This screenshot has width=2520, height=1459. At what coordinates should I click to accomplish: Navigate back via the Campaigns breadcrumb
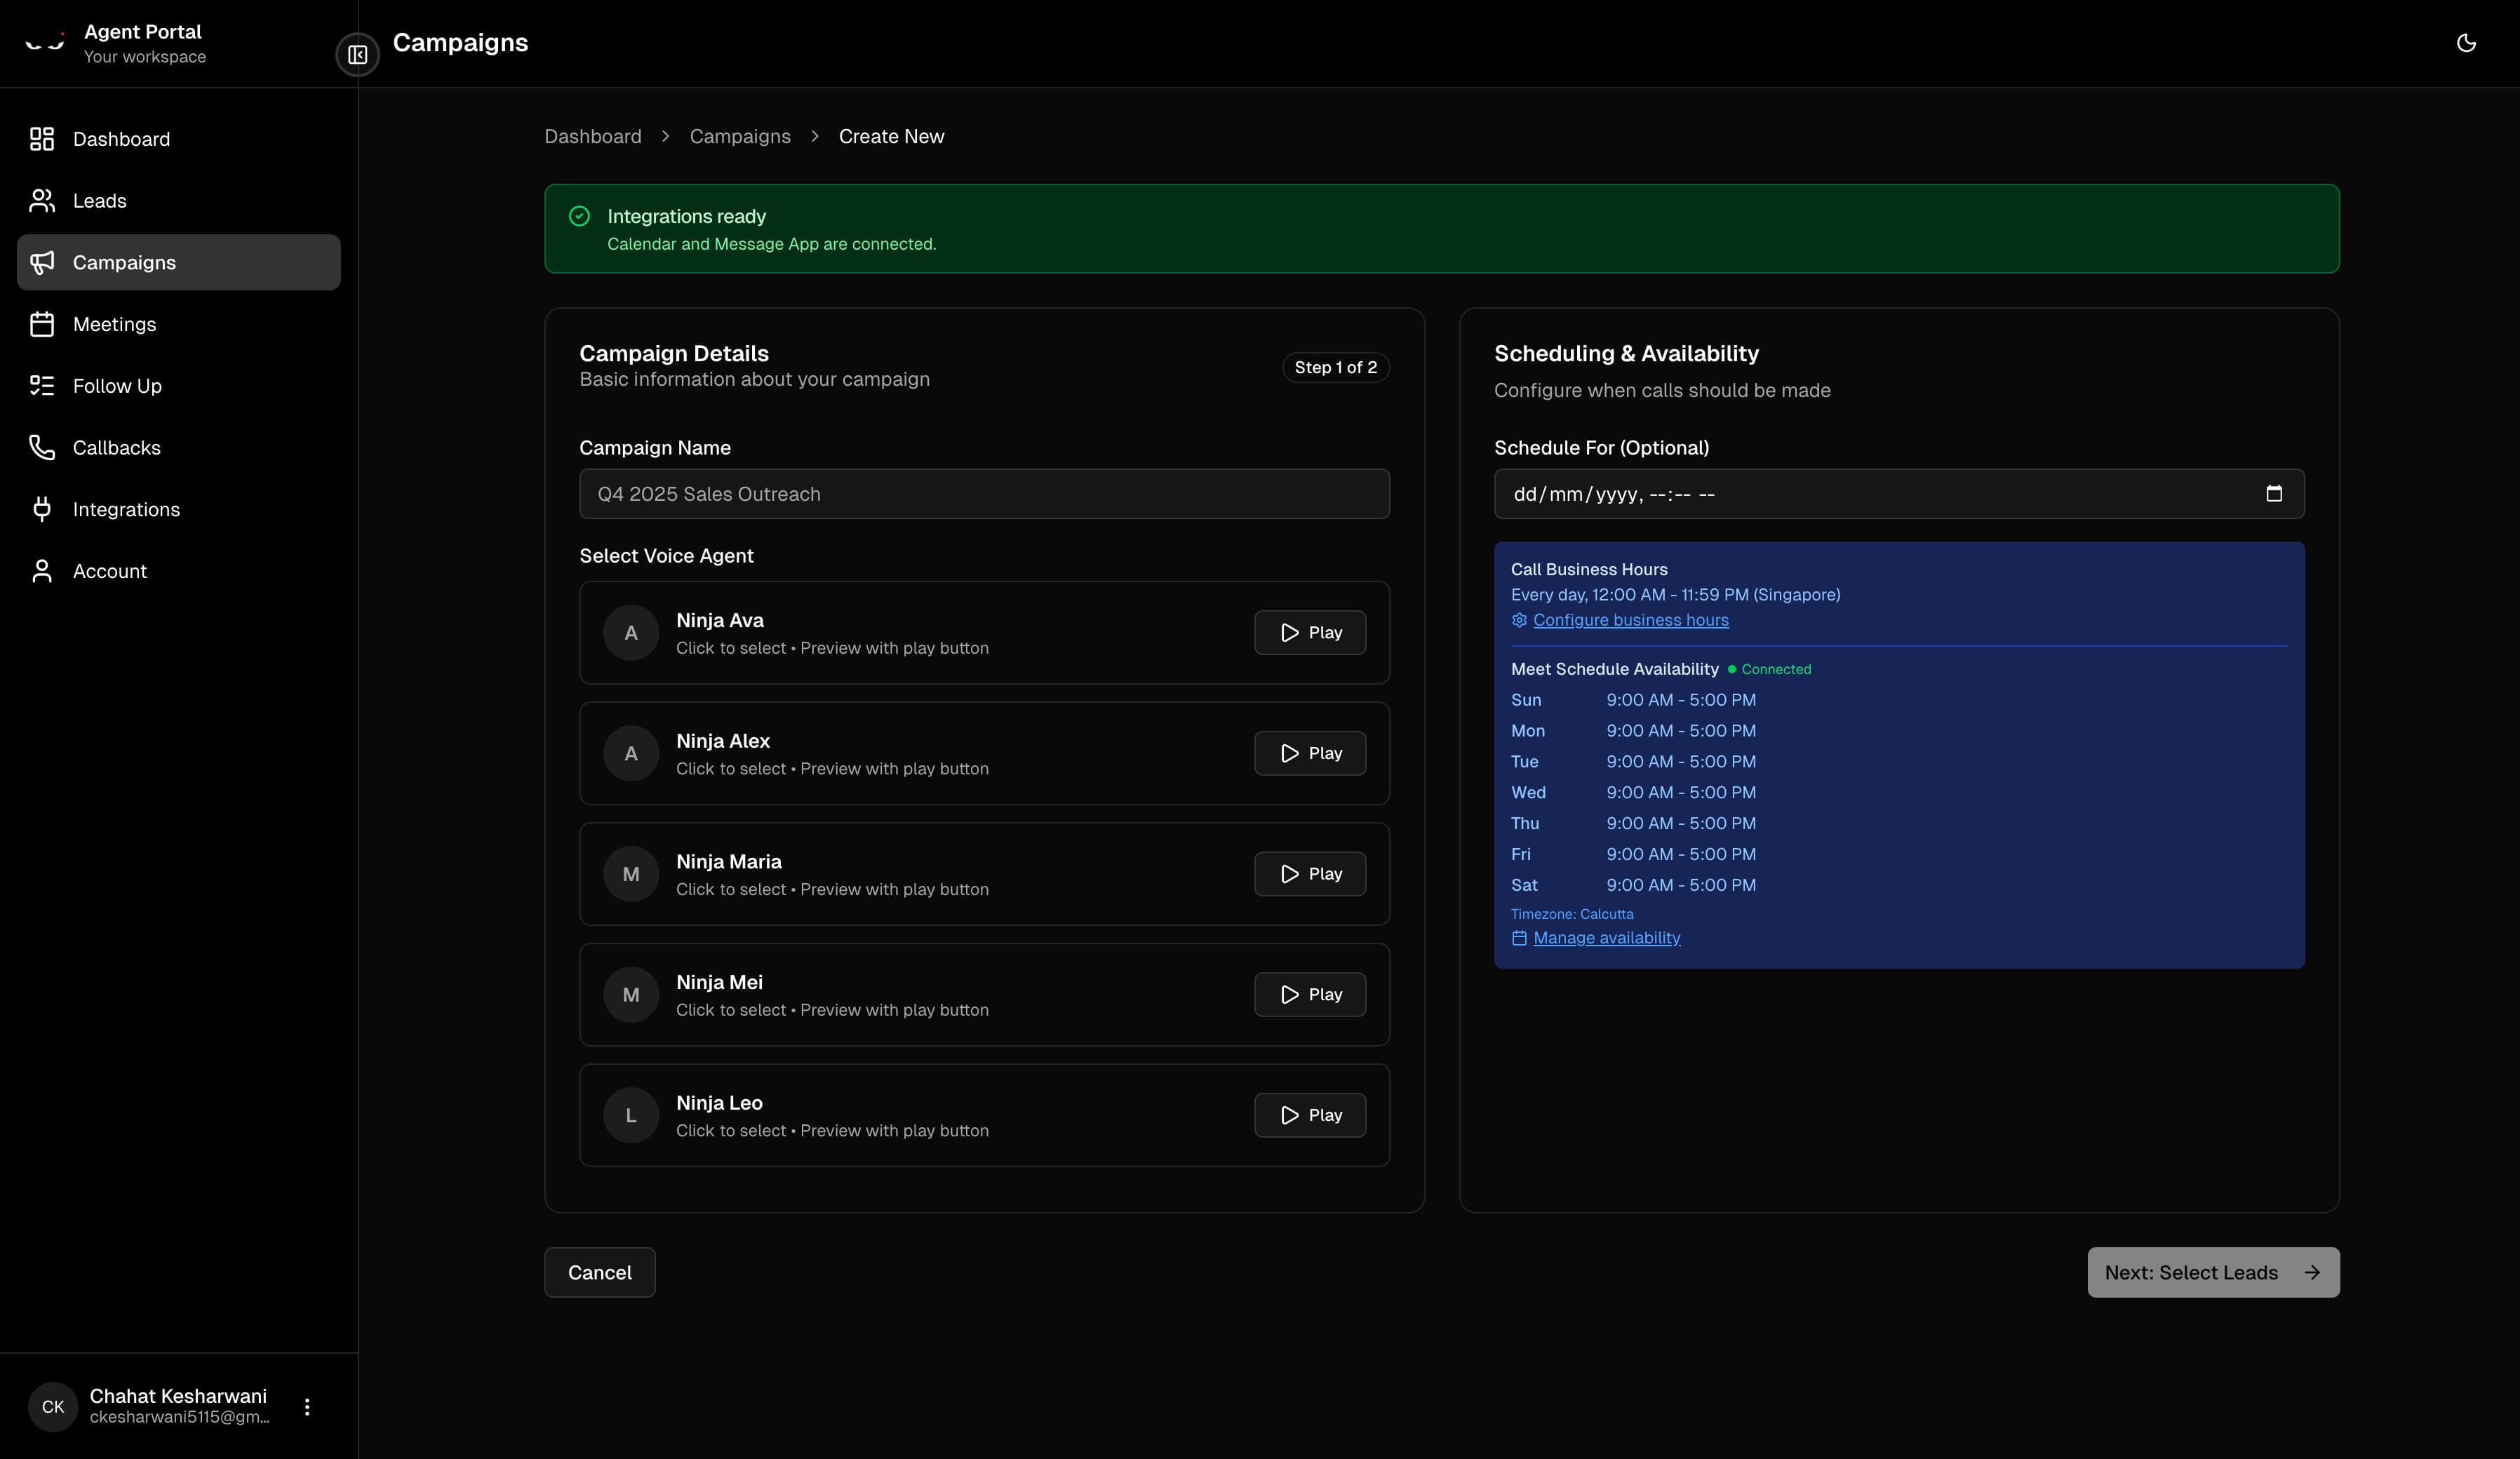point(740,136)
